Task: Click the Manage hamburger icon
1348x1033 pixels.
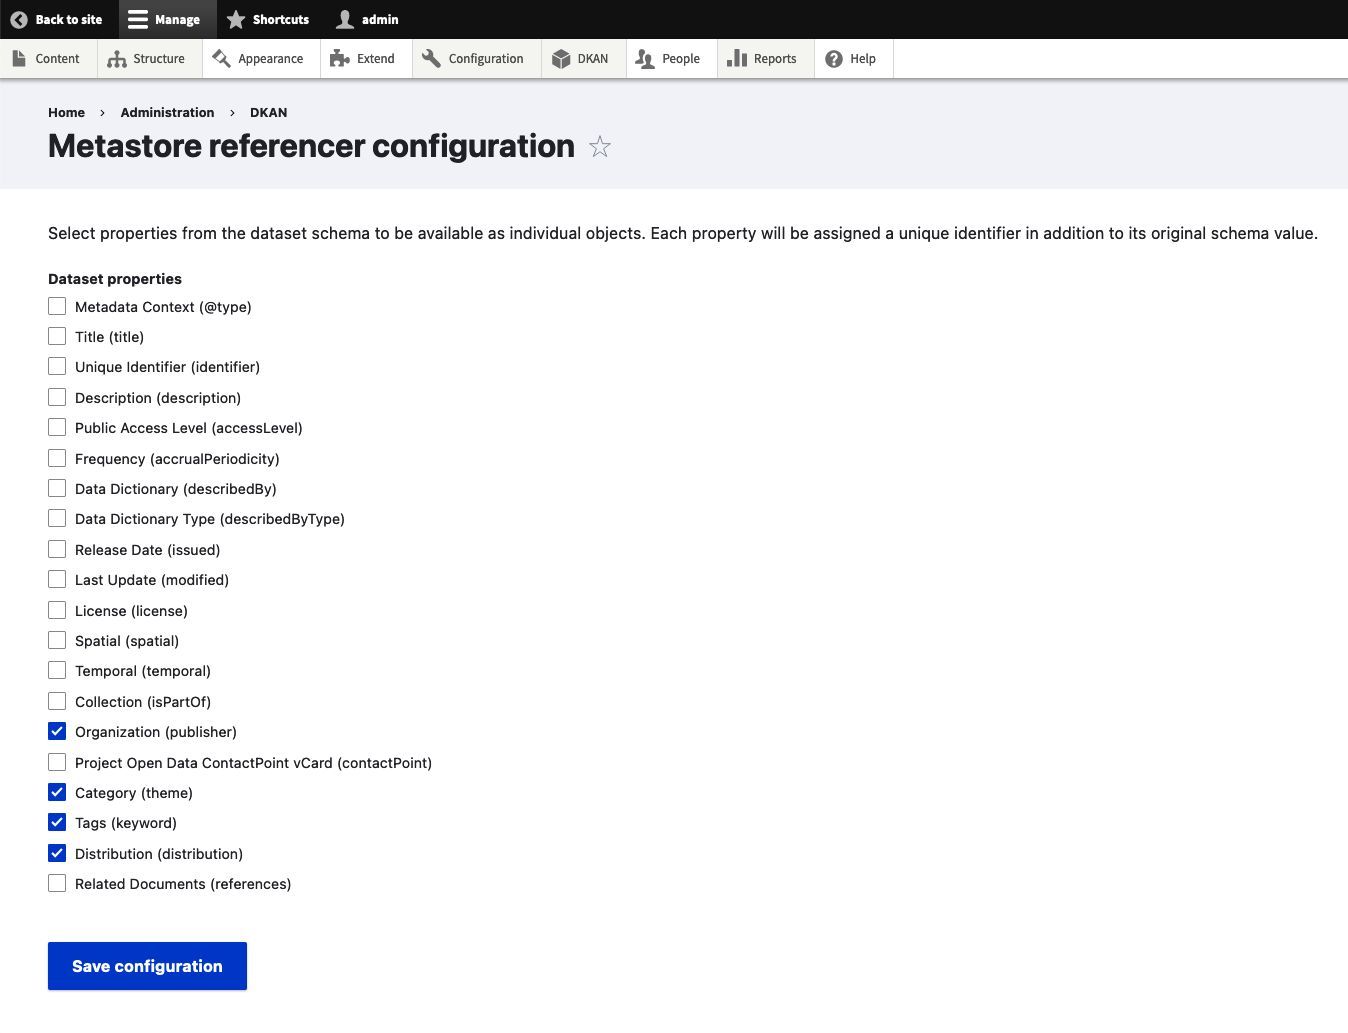Action: pyautogui.click(x=138, y=19)
